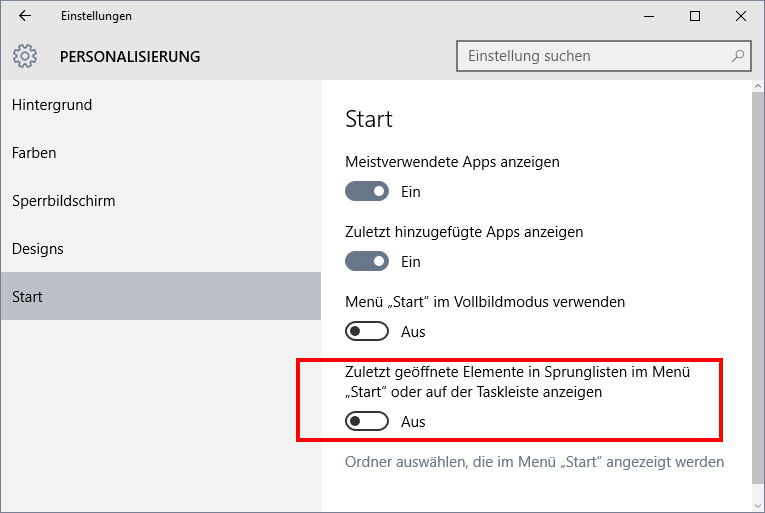Click the large Start page heading

pos(369,119)
